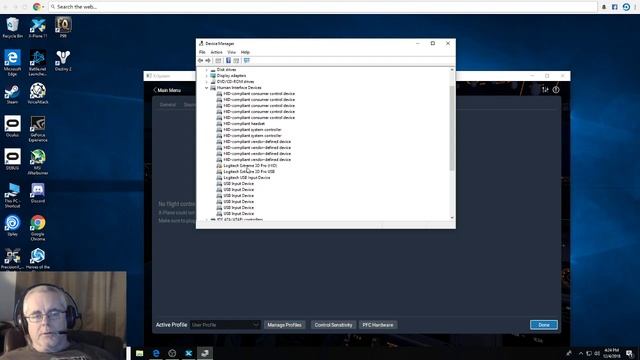Image resolution: width=640 pixels, height=360 pixels.
Task: Open the Uplay desktop shortcut
Action: coord(12,226)
